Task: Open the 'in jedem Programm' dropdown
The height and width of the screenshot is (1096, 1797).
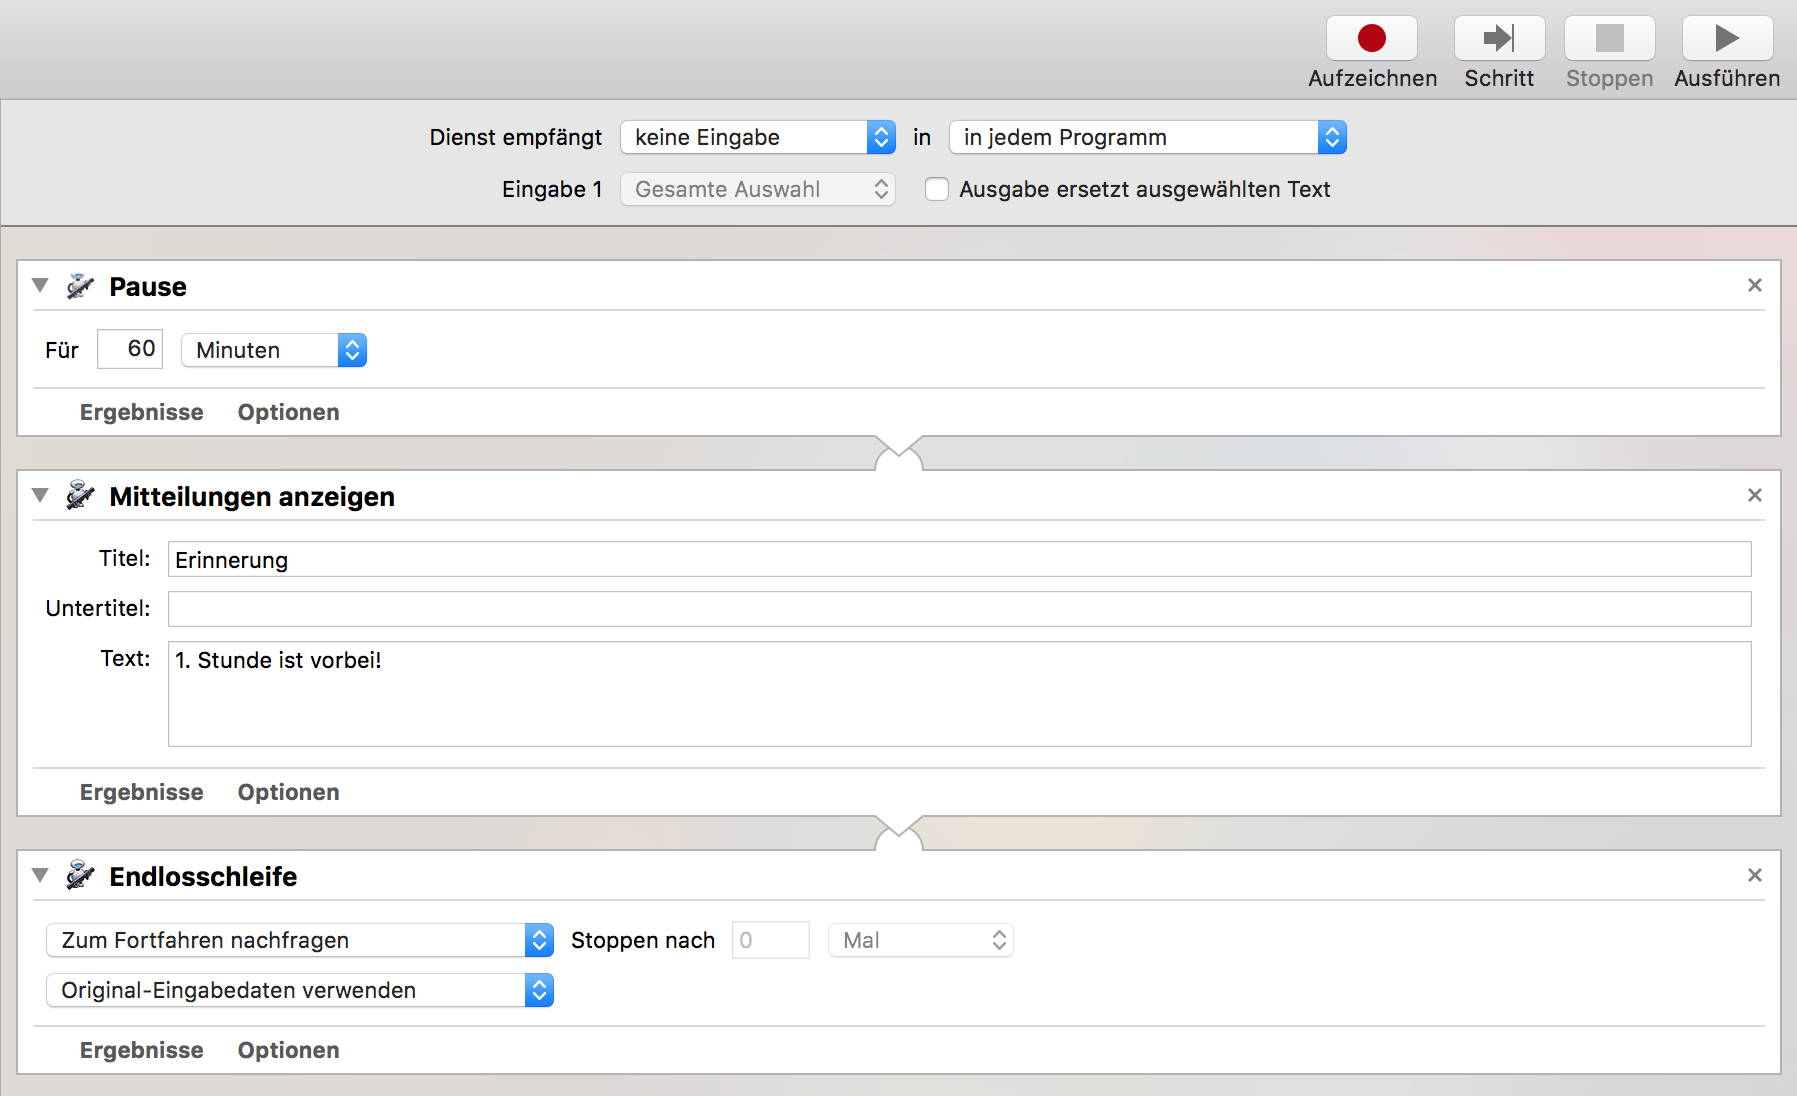Action: [1148, 137]
